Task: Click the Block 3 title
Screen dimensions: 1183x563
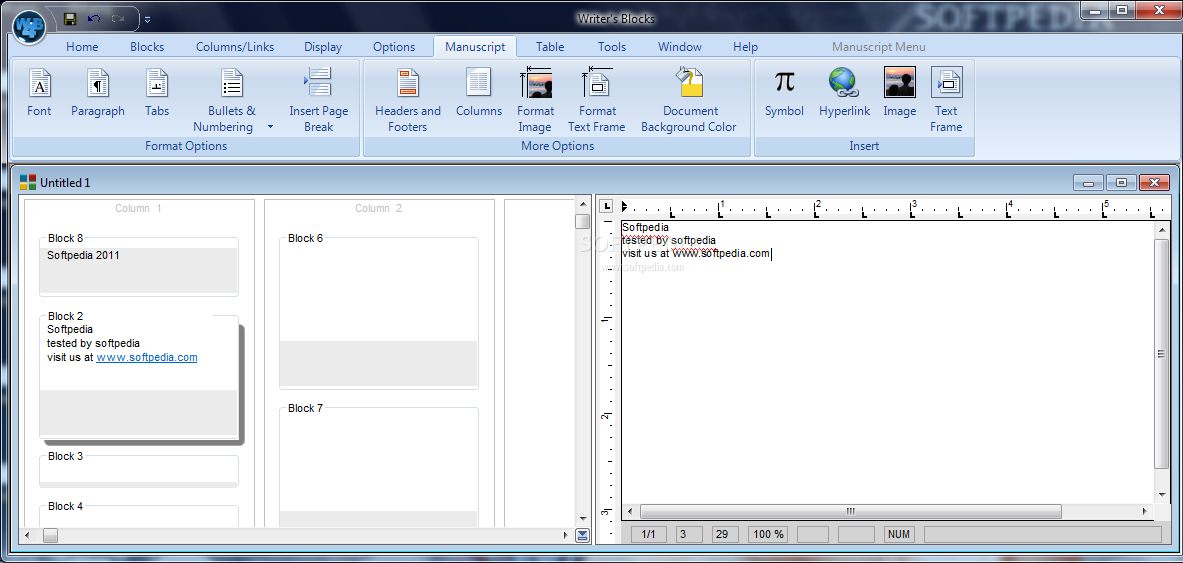Action: 66,456
